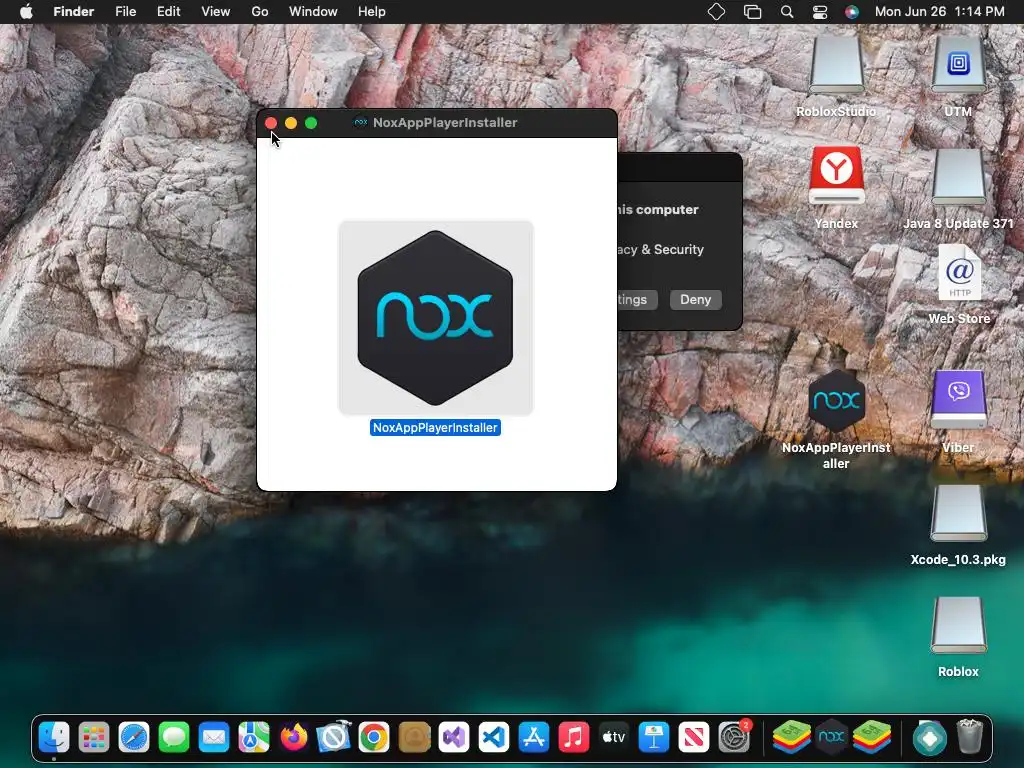
Task: Open the Go menu
Action: [x=260, y=12]
